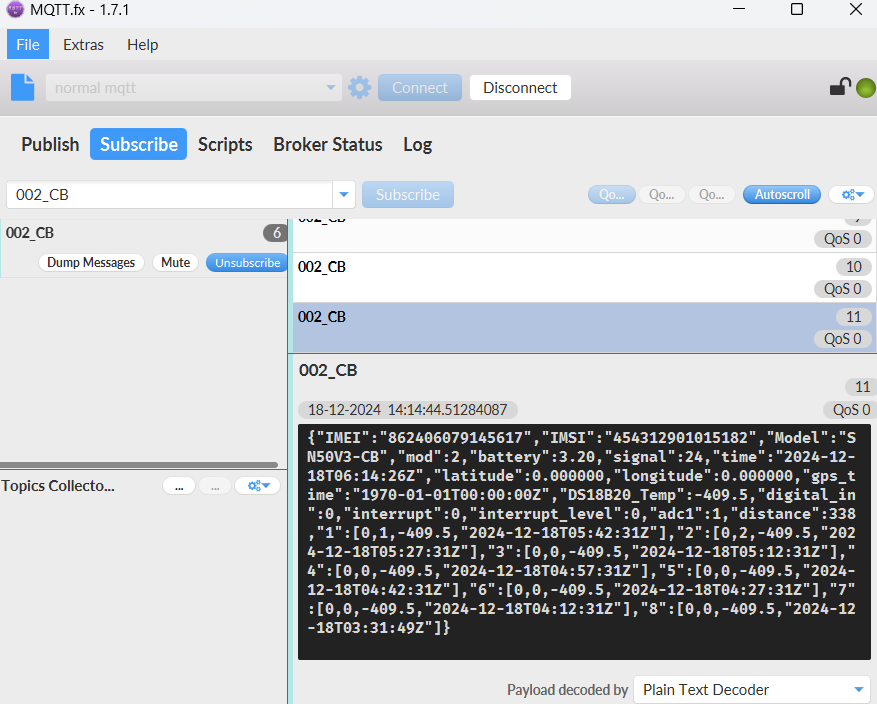877x704 pixels.
Task: Switch to the Broker Status tab
Action: 328,144
